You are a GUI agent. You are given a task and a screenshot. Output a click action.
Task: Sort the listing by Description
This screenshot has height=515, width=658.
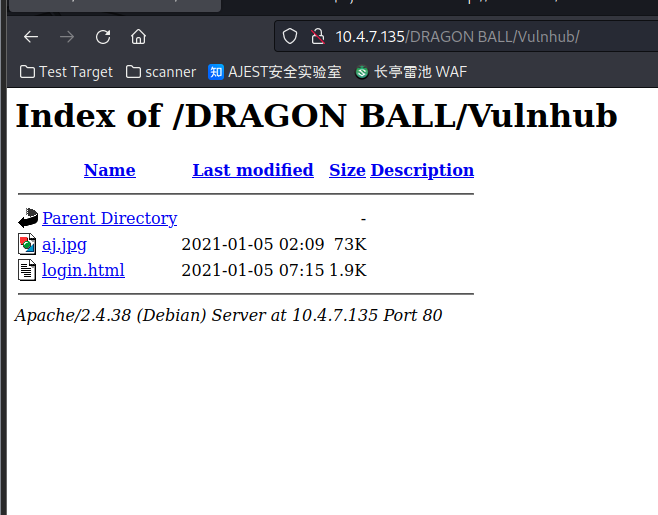(422, 170)
